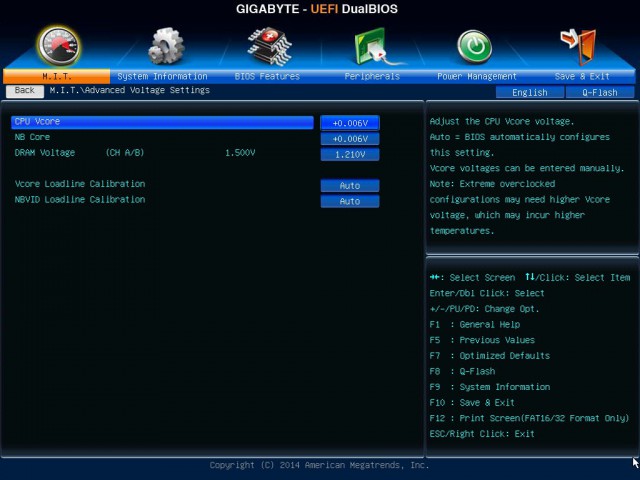Click the ESC/Right Click: Exit line
The image size is (640, 480).
pyautogui.click(x=482, y=434)
